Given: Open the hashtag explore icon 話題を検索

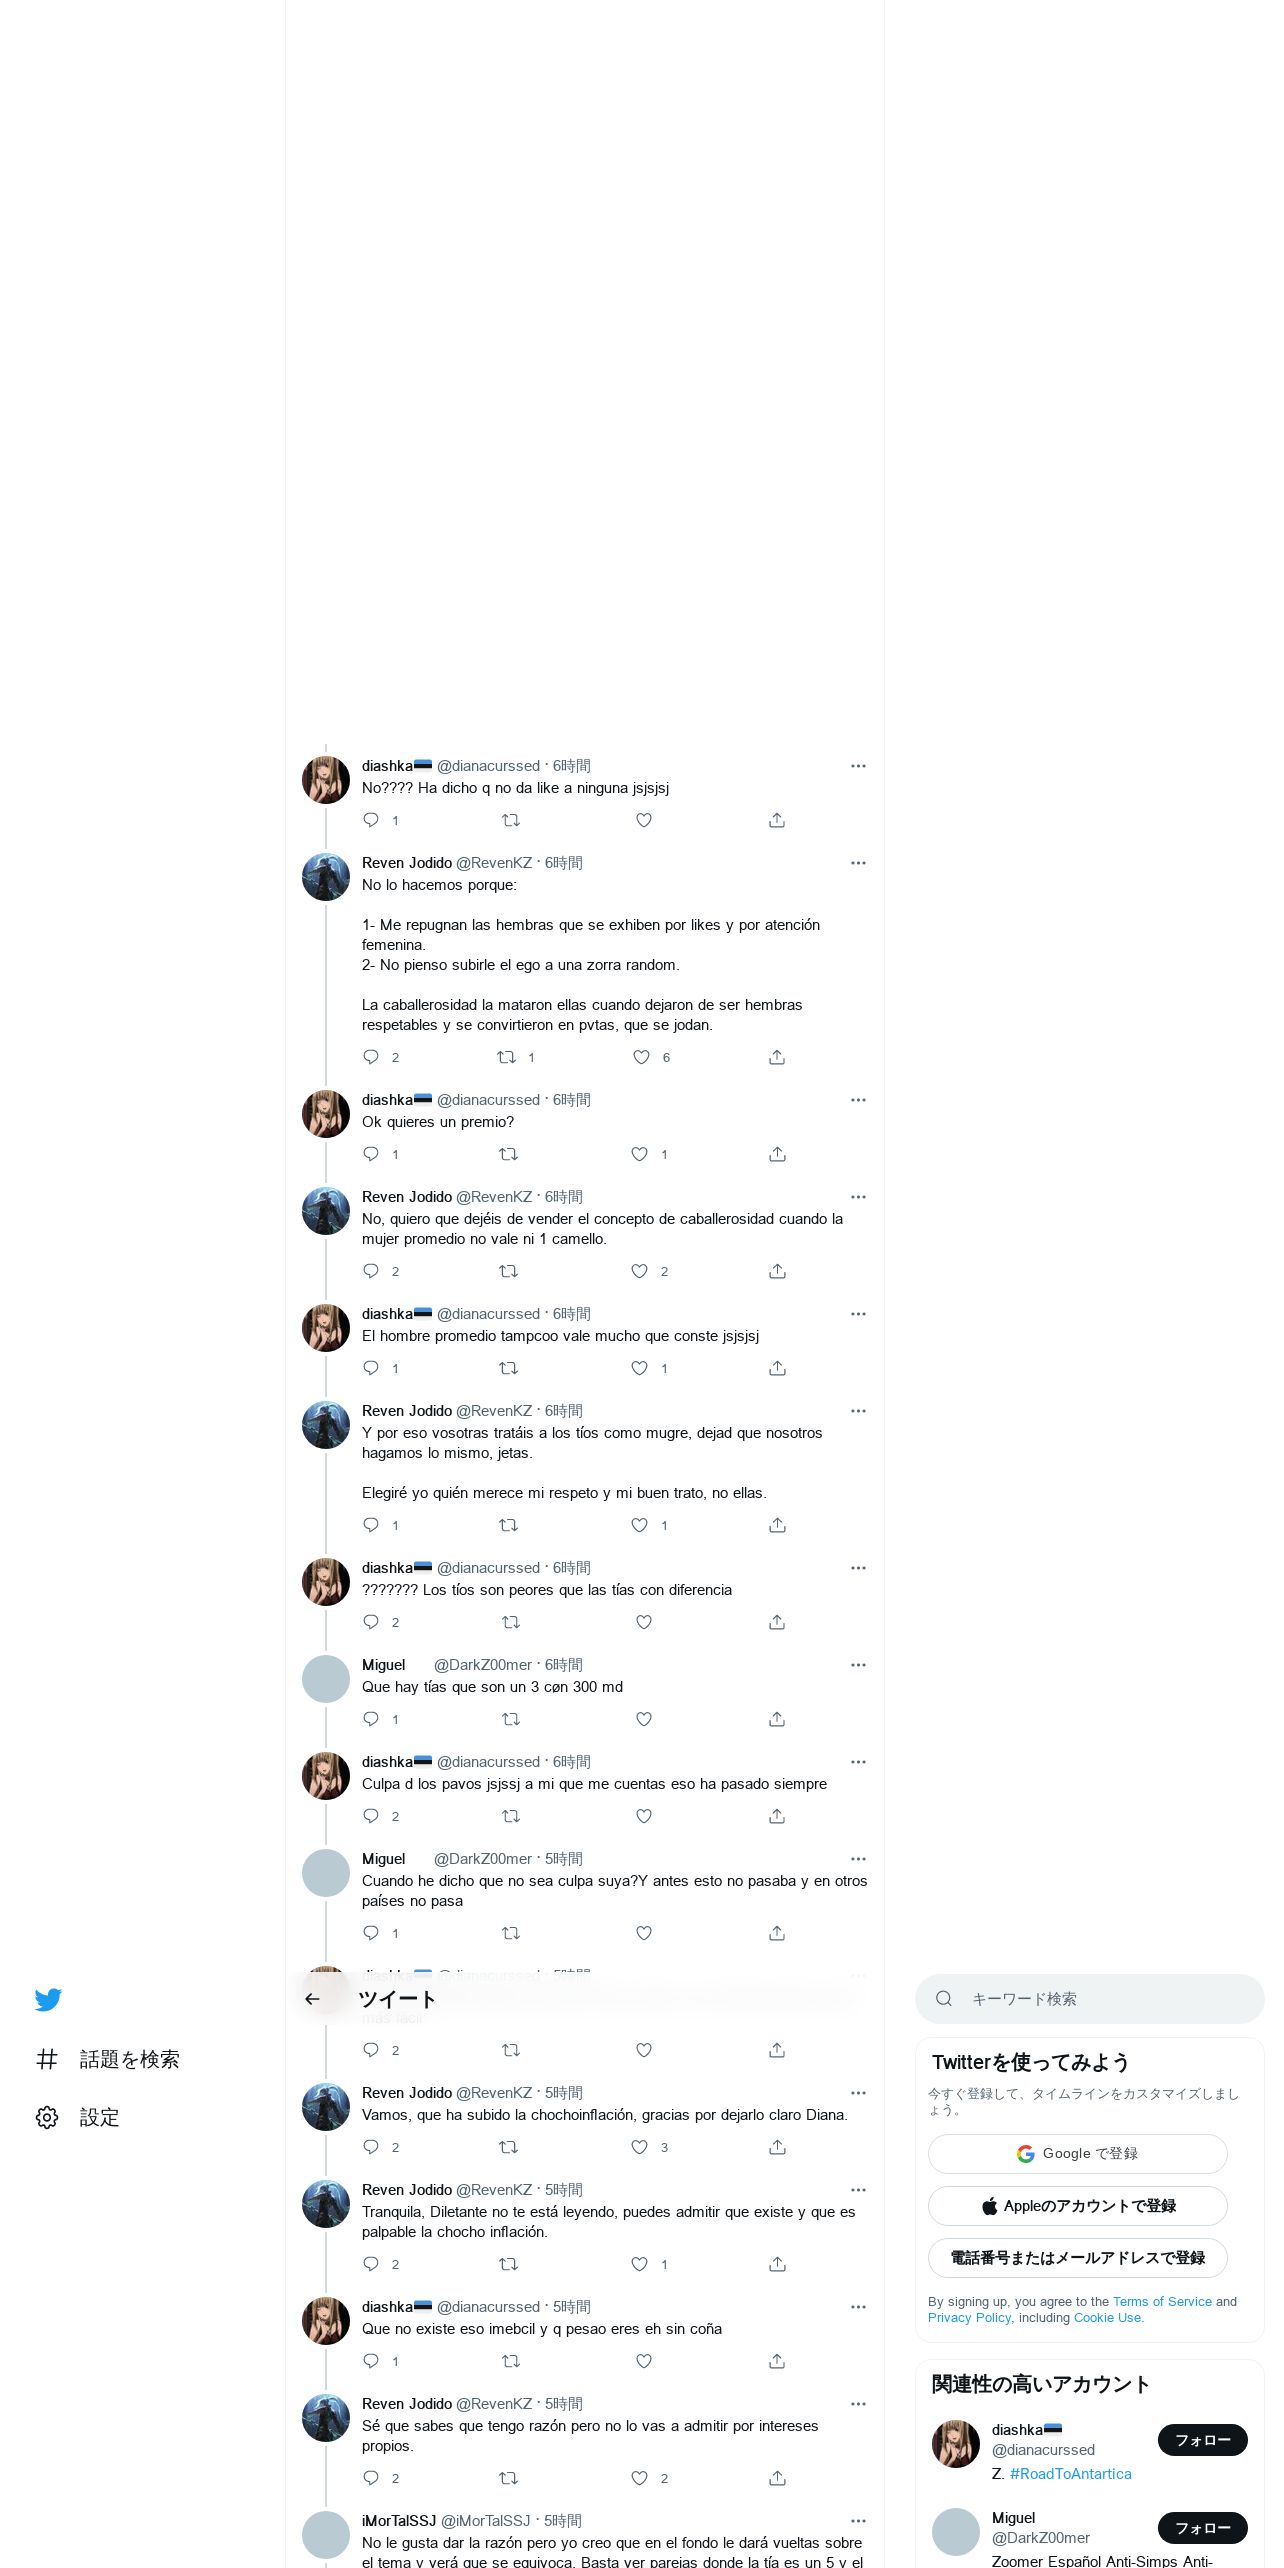Looking at the screenshot, I should [x=47, y=2059].
